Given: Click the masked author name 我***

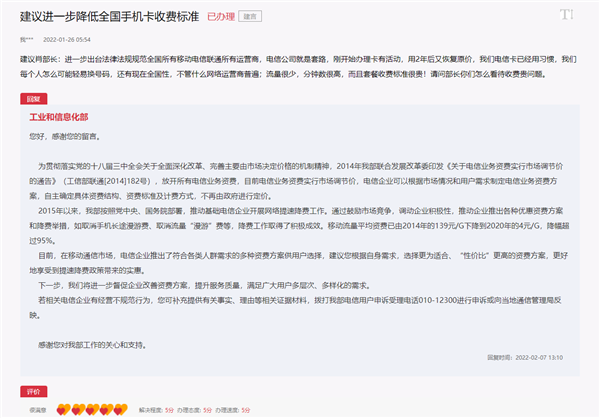Looking at the screenshot, I should point(27,39).
